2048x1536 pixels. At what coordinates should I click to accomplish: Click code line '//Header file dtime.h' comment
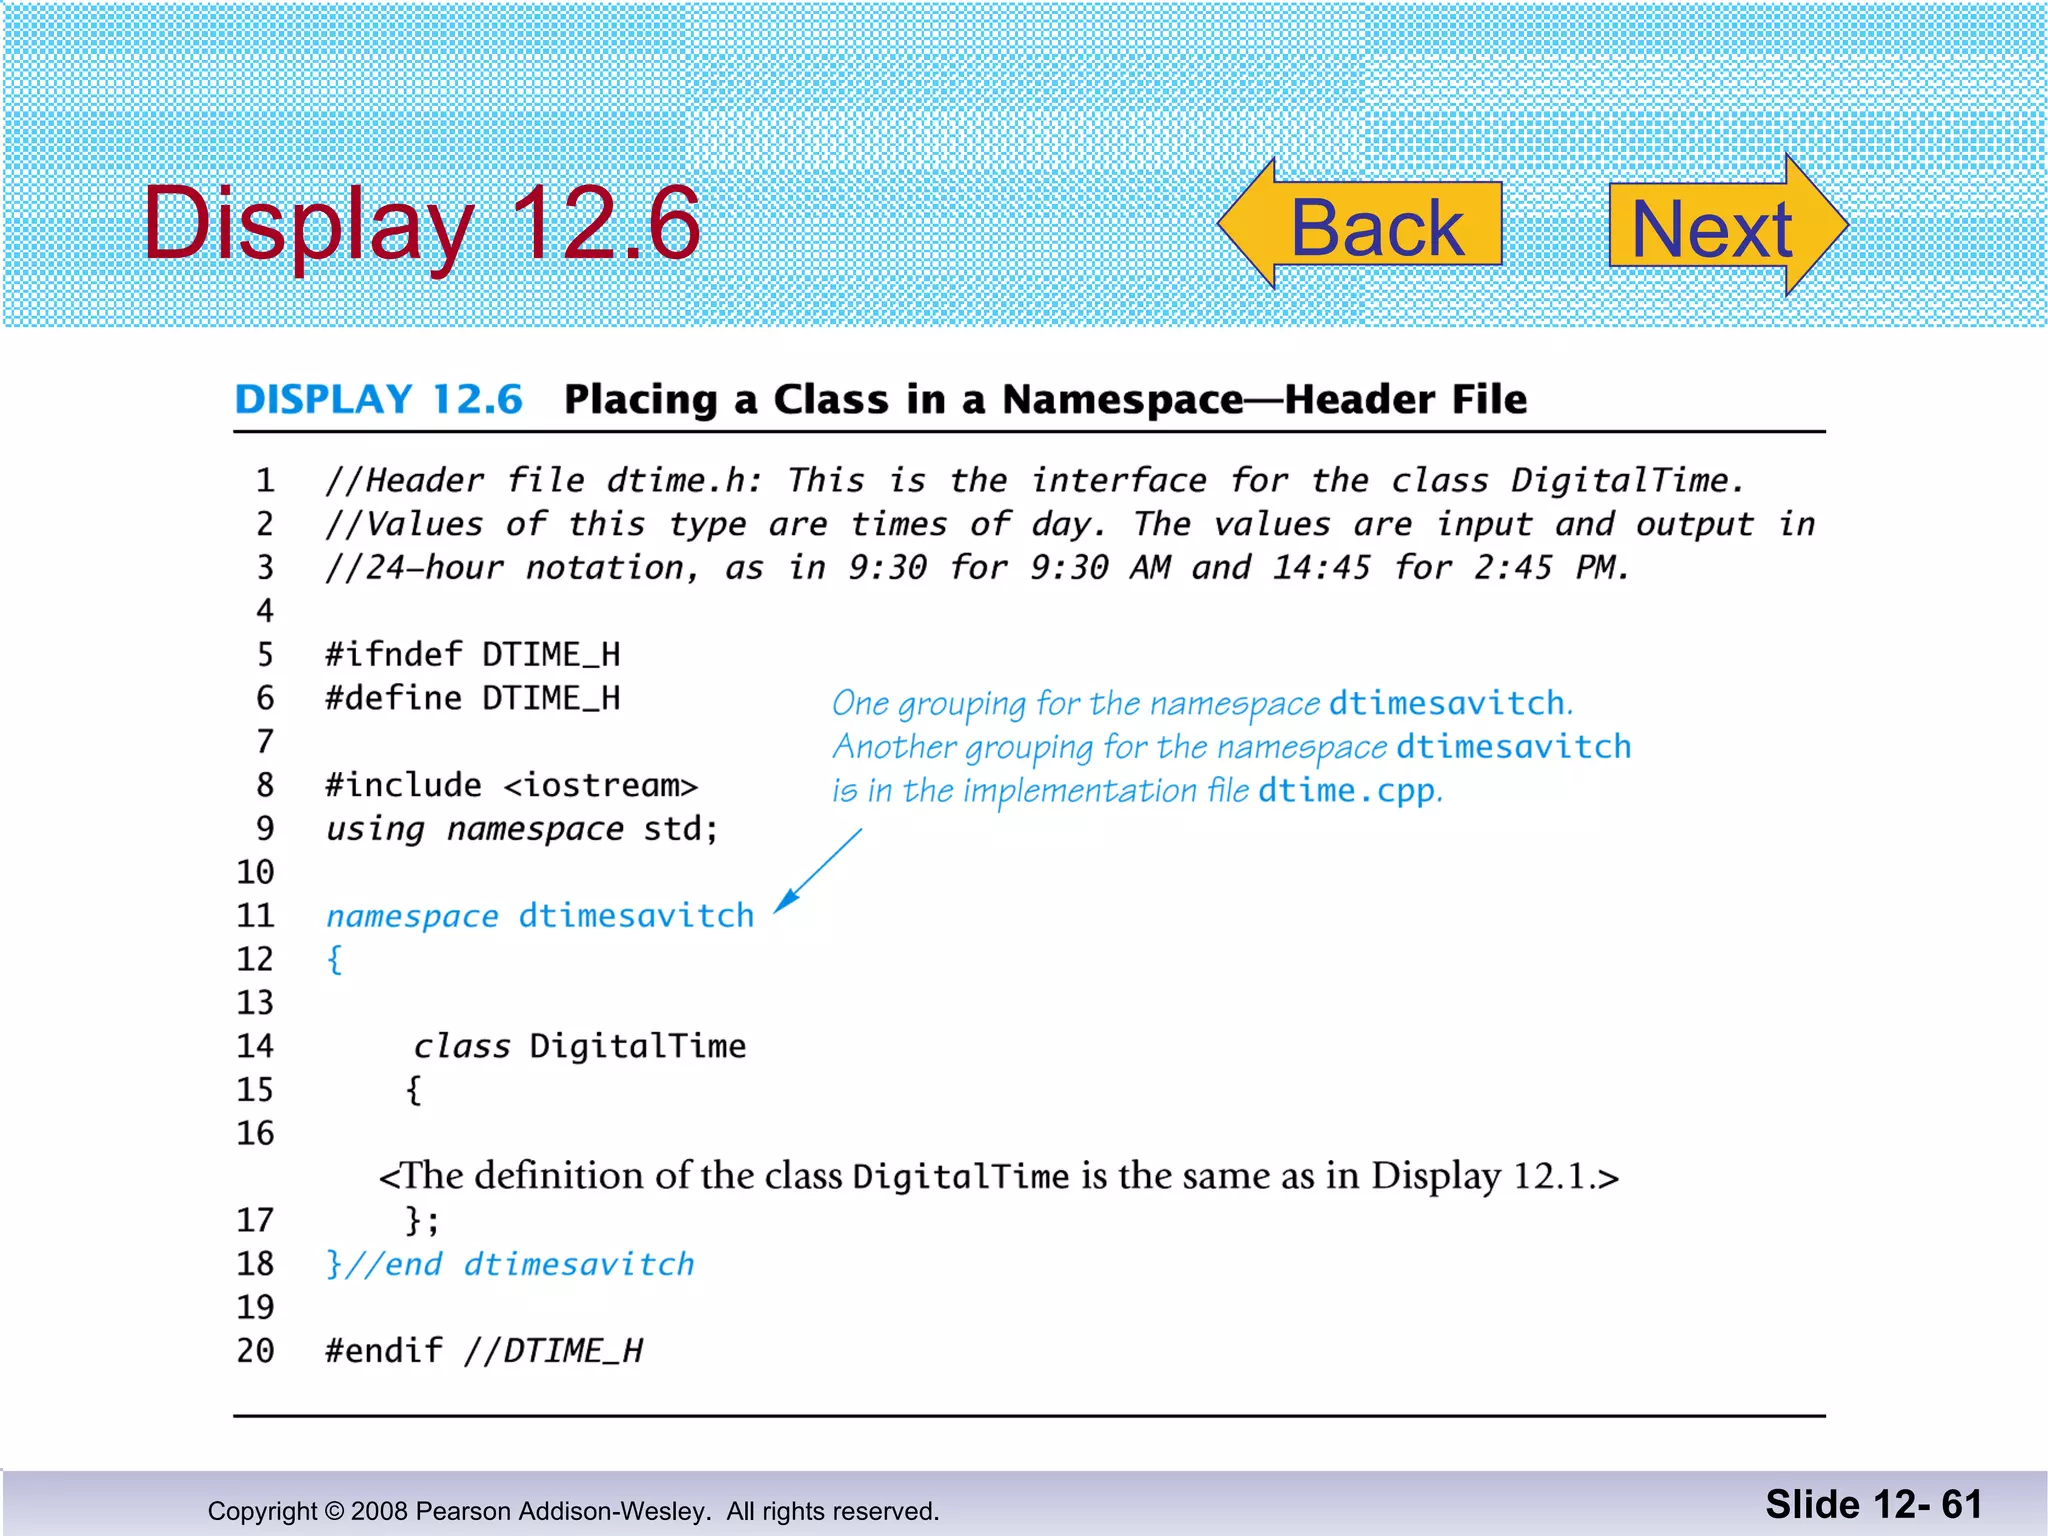(x=1035, y=480)
